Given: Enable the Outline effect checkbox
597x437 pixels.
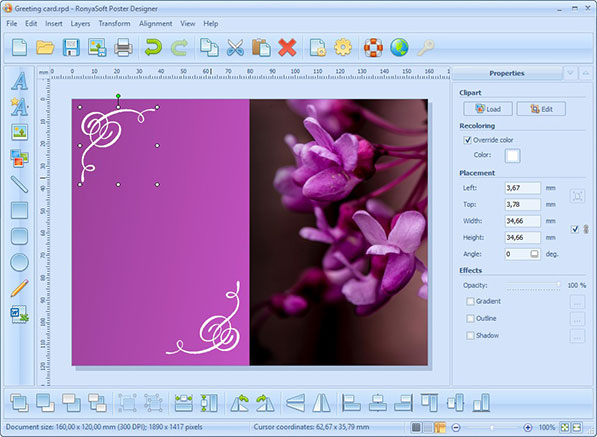Looking at the screenshot, I should (470, 318).
